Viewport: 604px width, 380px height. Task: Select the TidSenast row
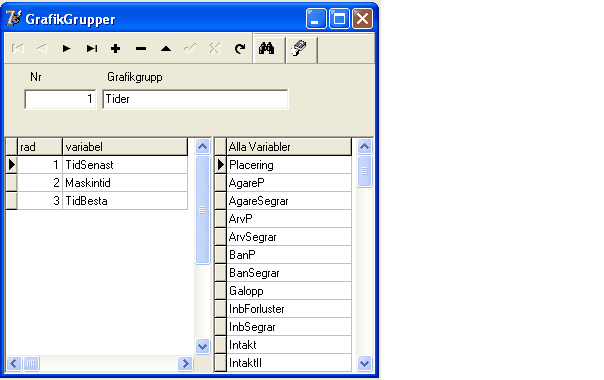[97, 165]
